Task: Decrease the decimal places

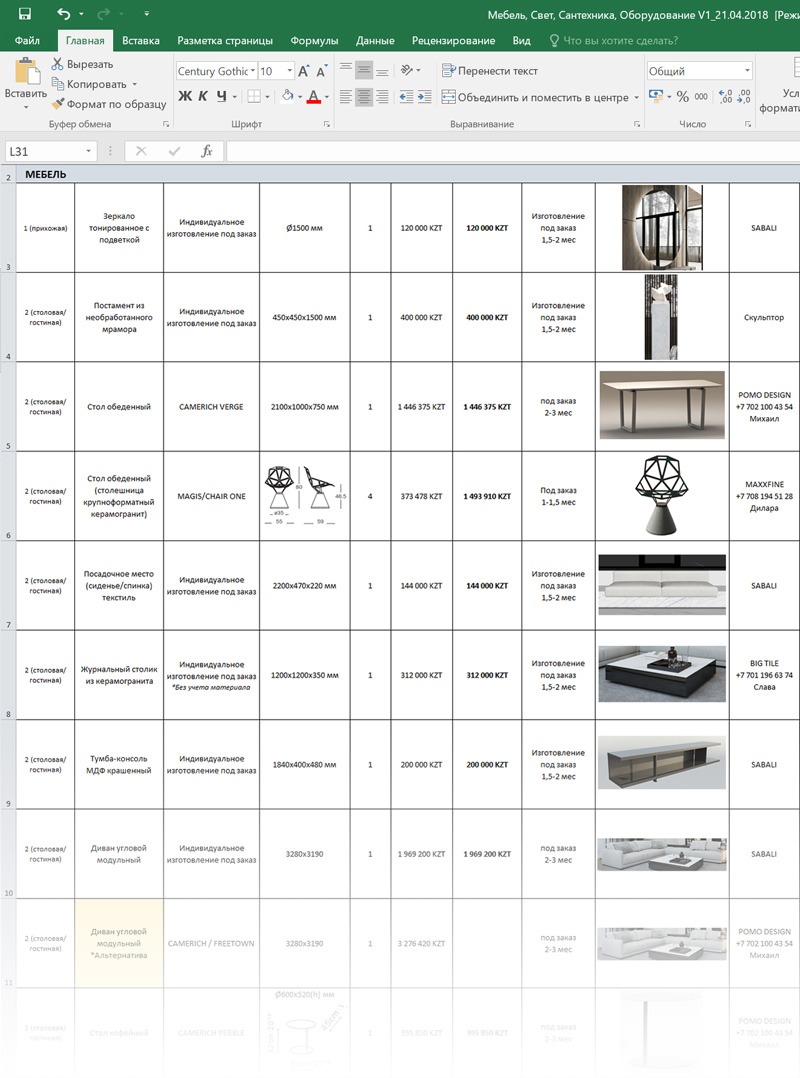Action: point(744,96)
